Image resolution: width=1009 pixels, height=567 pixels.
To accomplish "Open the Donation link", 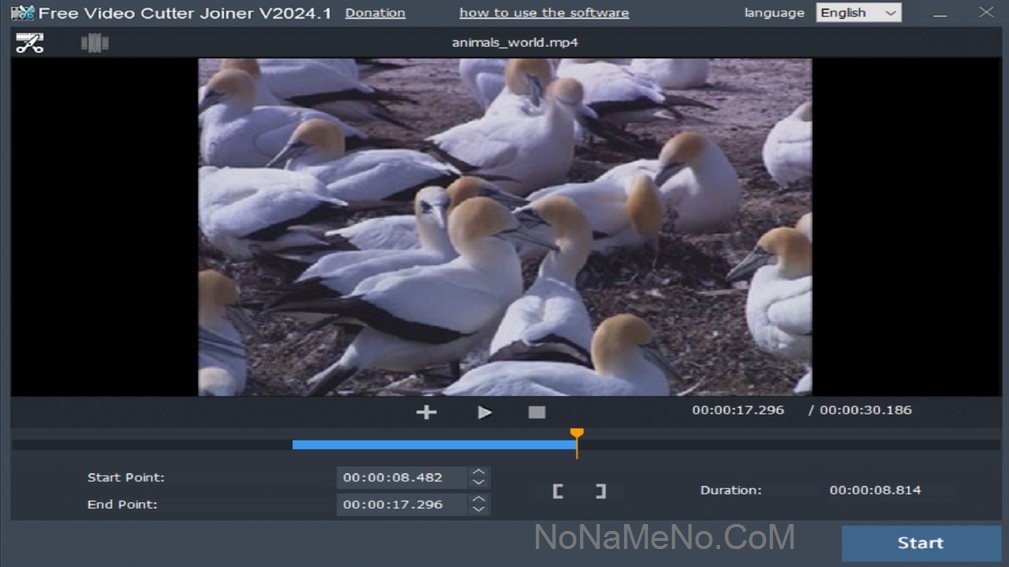I will point(375,13).
